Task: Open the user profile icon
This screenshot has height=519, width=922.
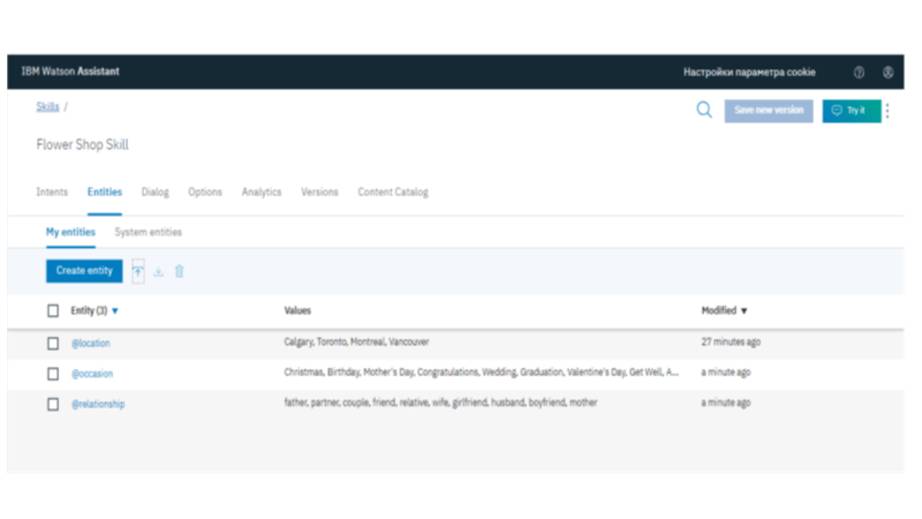Action: point(888,73)
